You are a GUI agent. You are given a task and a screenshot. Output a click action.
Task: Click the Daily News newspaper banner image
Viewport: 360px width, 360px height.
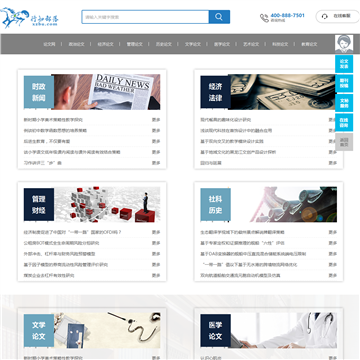(x=107, y=92)
